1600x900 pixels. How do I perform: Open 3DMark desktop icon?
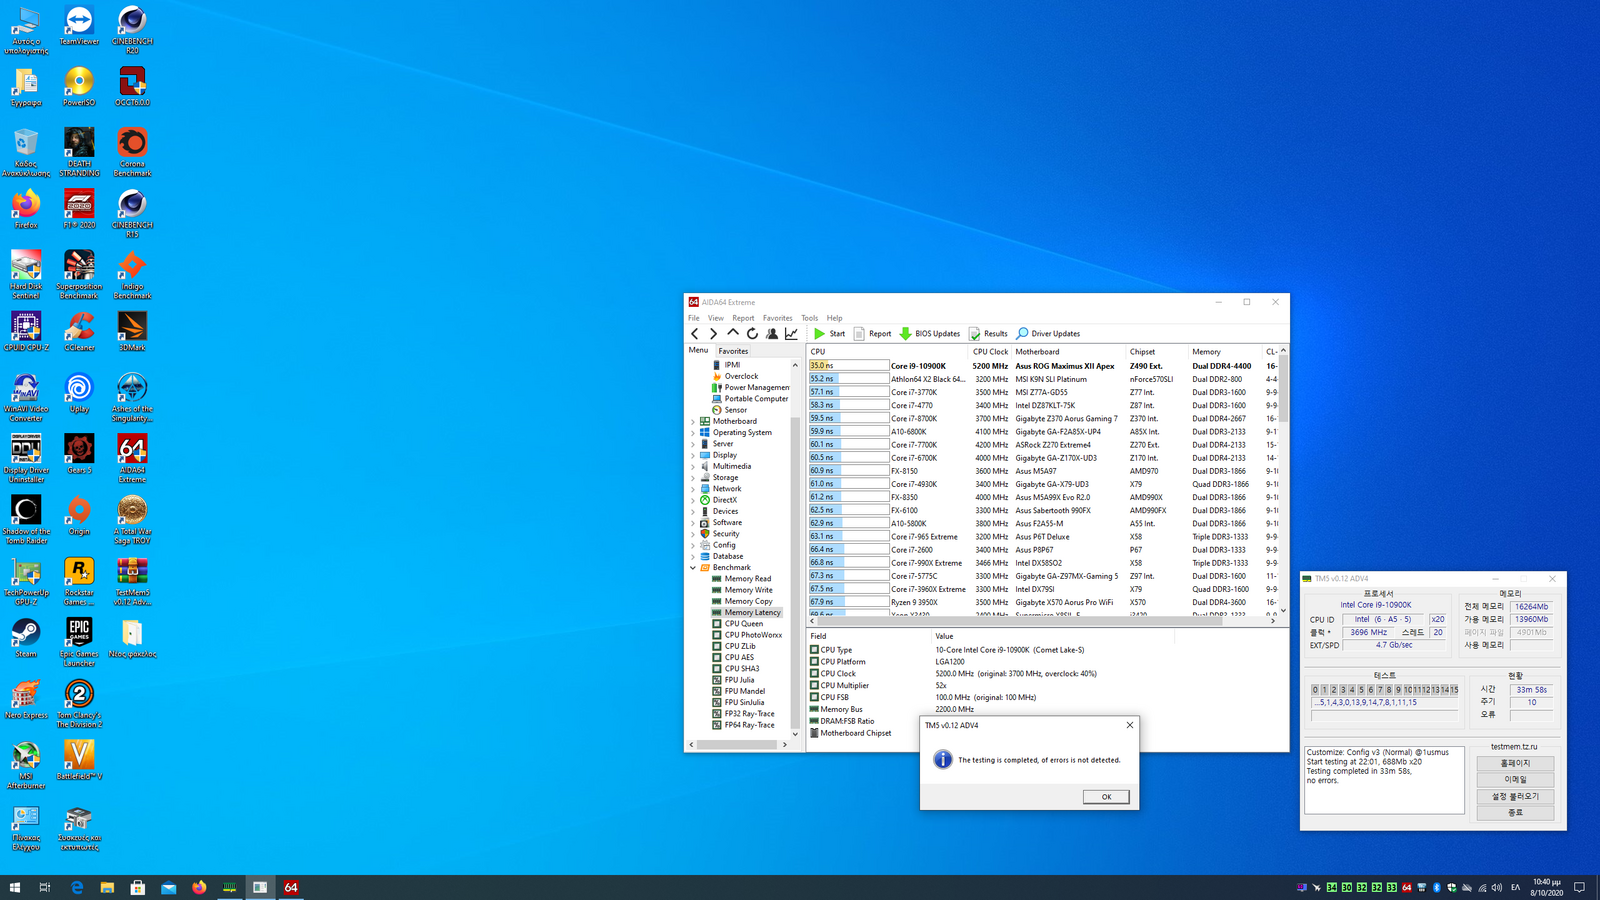(x=132, y=331)
